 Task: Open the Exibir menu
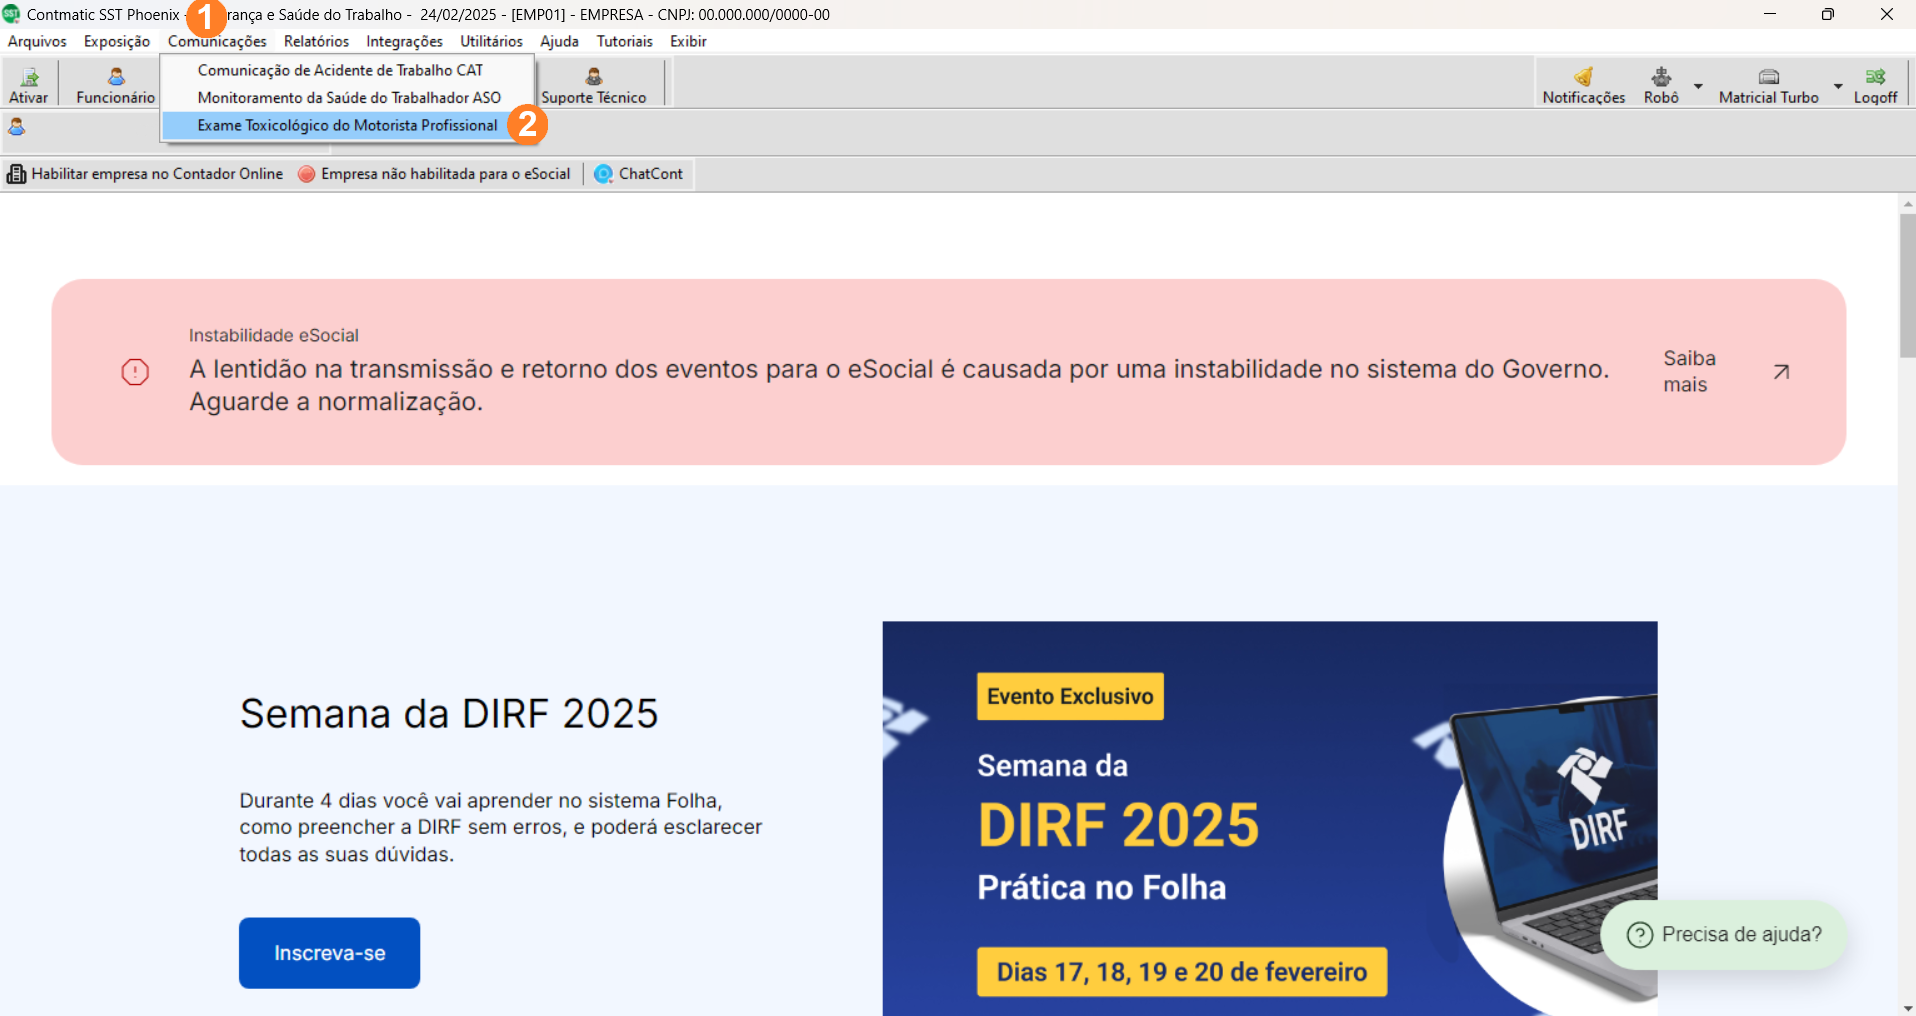[688, 41]
